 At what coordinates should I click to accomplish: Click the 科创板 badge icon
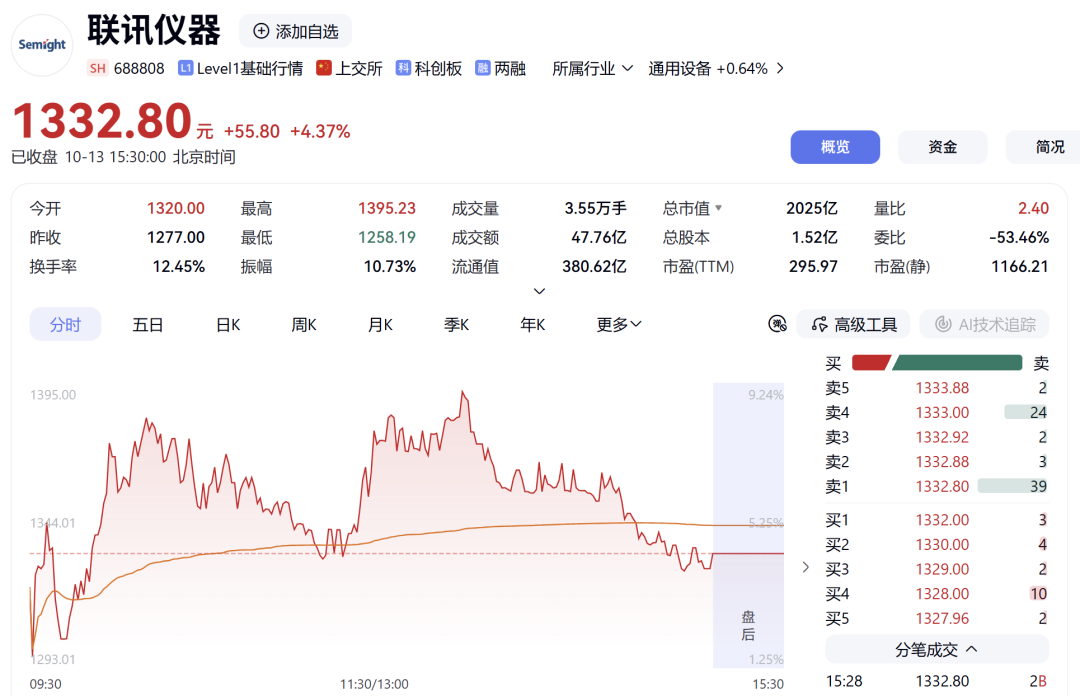pyautogui.click(x=403, y=68)
